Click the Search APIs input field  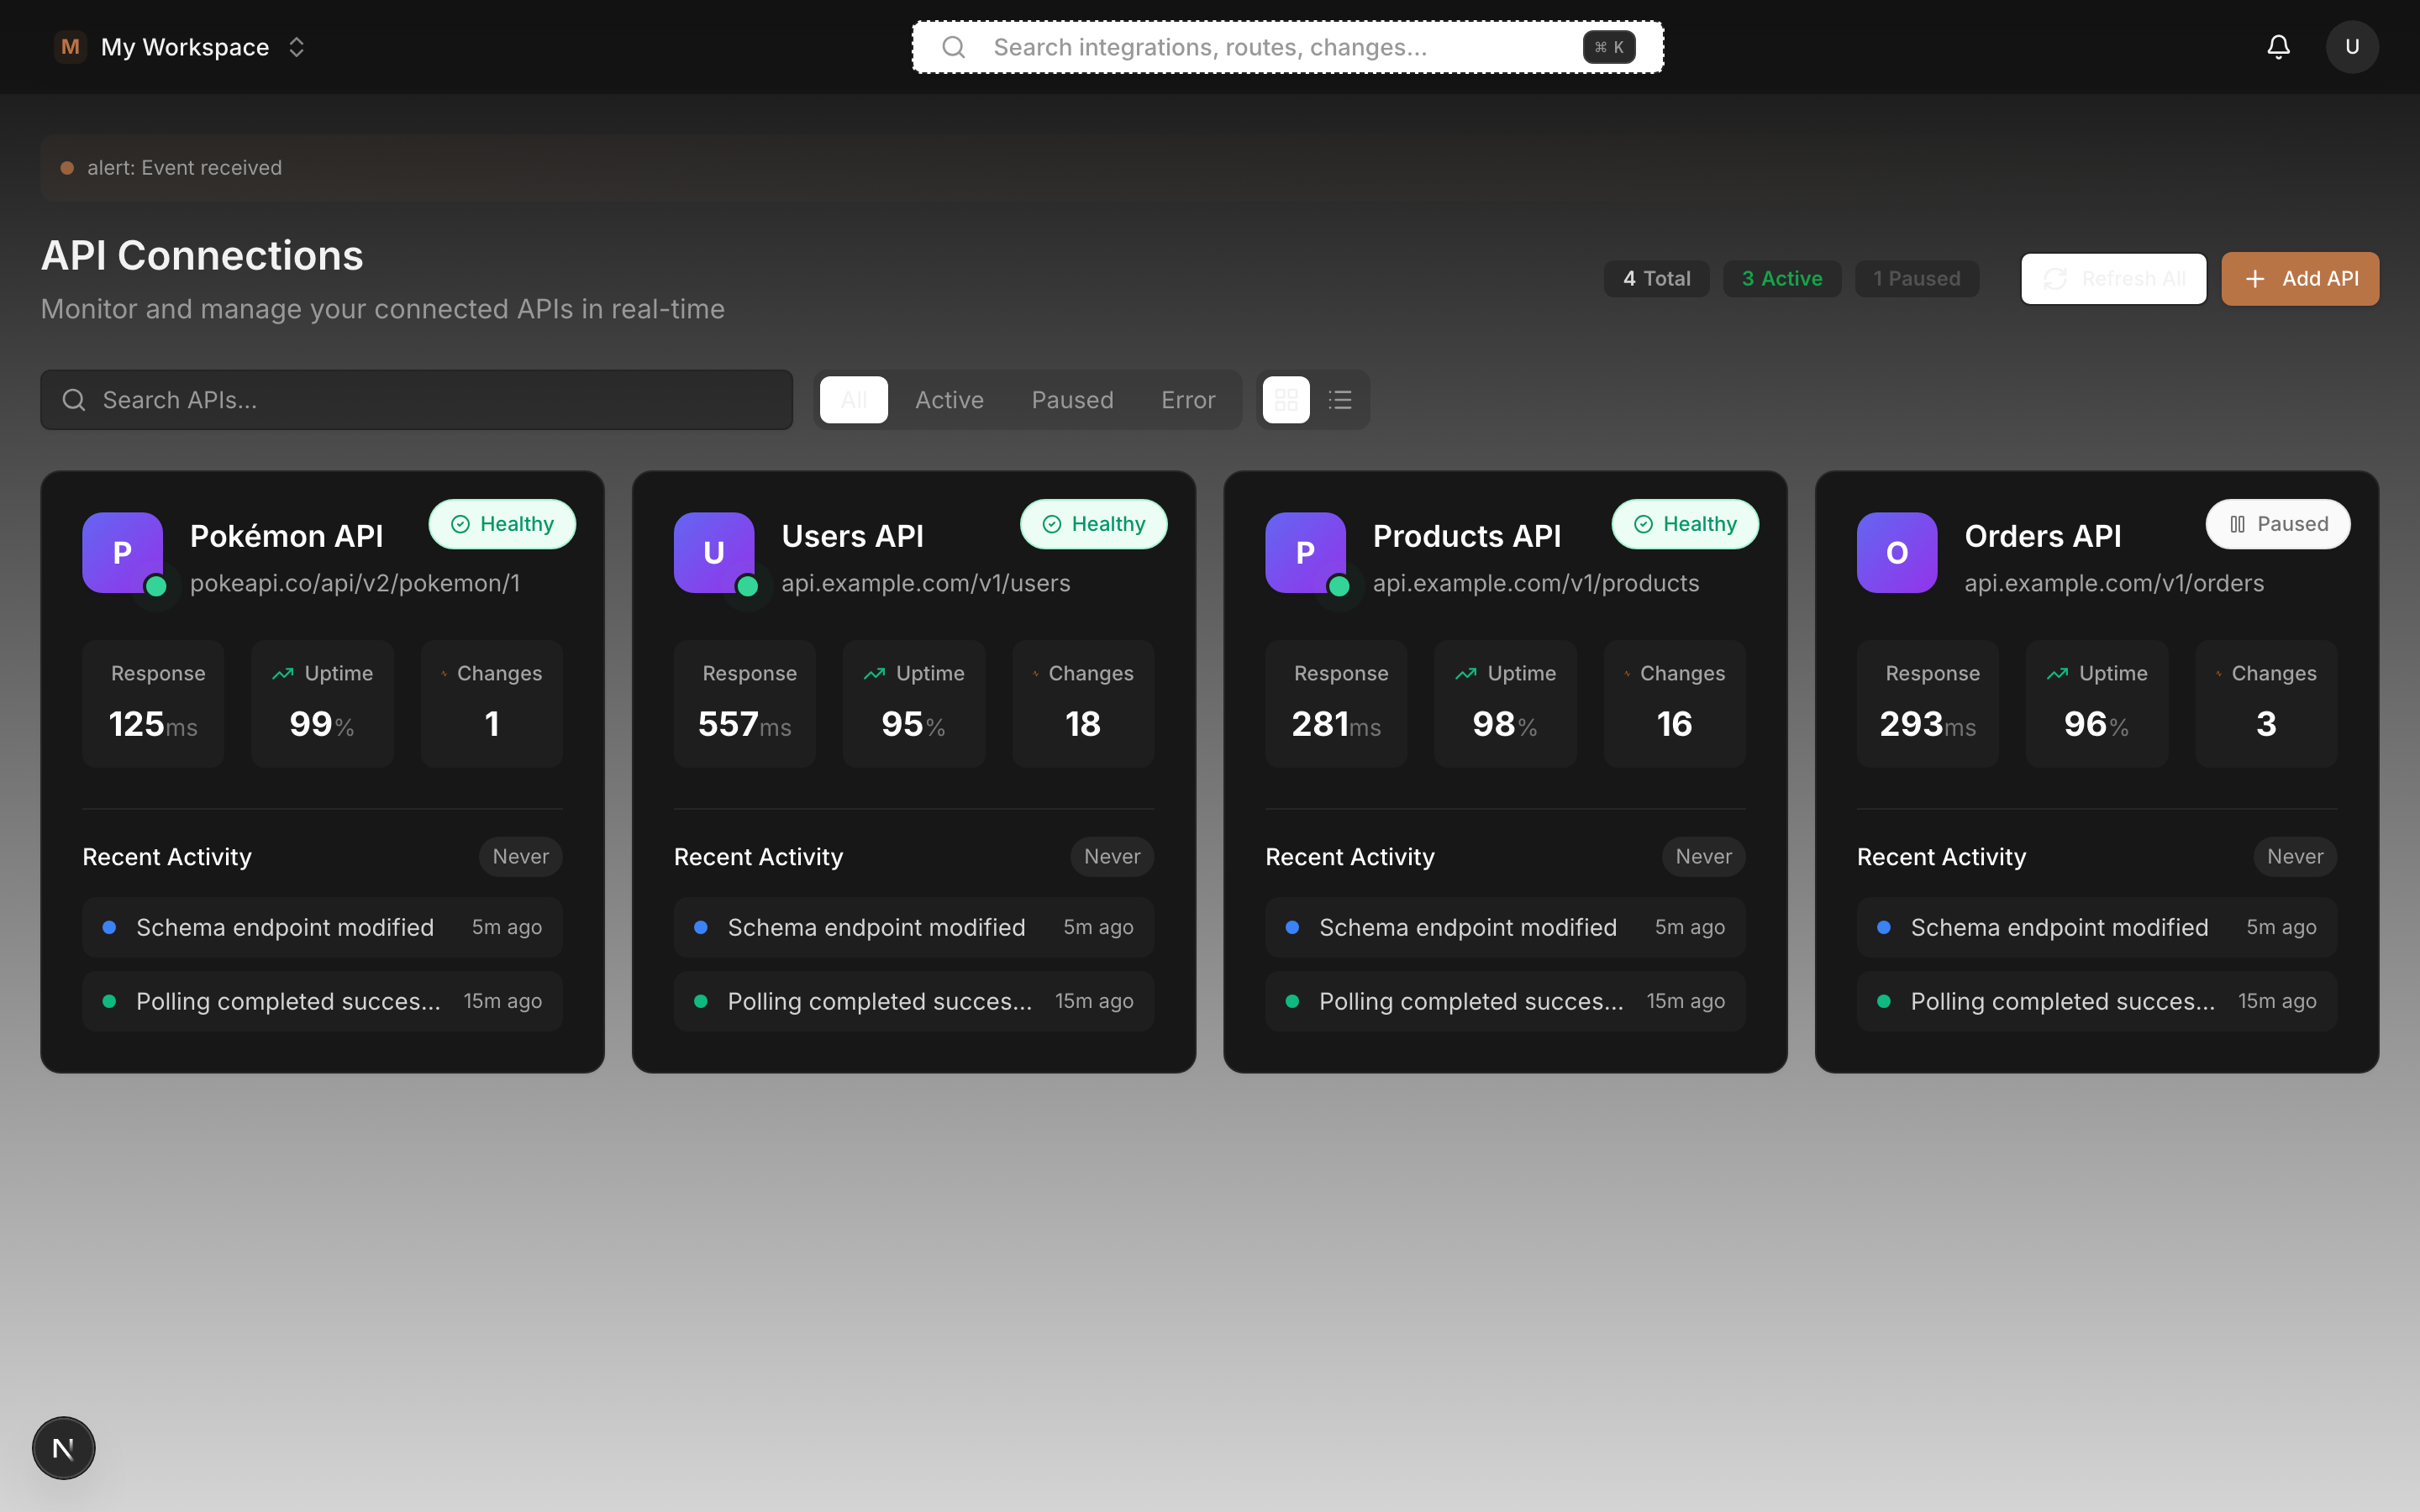click(416, 399)
